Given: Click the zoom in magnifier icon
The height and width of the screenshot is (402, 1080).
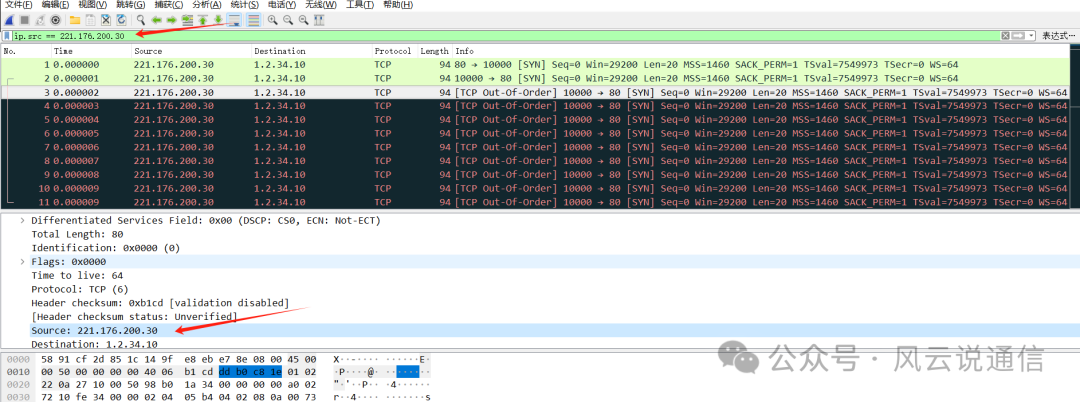Looking at the screenshot, I should click(x=272, y=20).
